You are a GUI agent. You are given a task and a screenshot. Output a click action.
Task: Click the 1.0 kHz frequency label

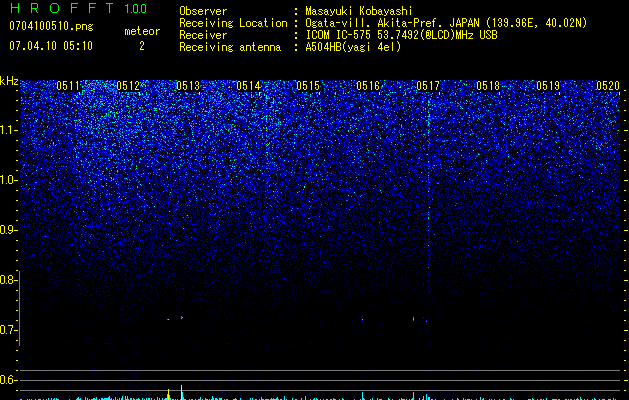(x=8, y=180)
